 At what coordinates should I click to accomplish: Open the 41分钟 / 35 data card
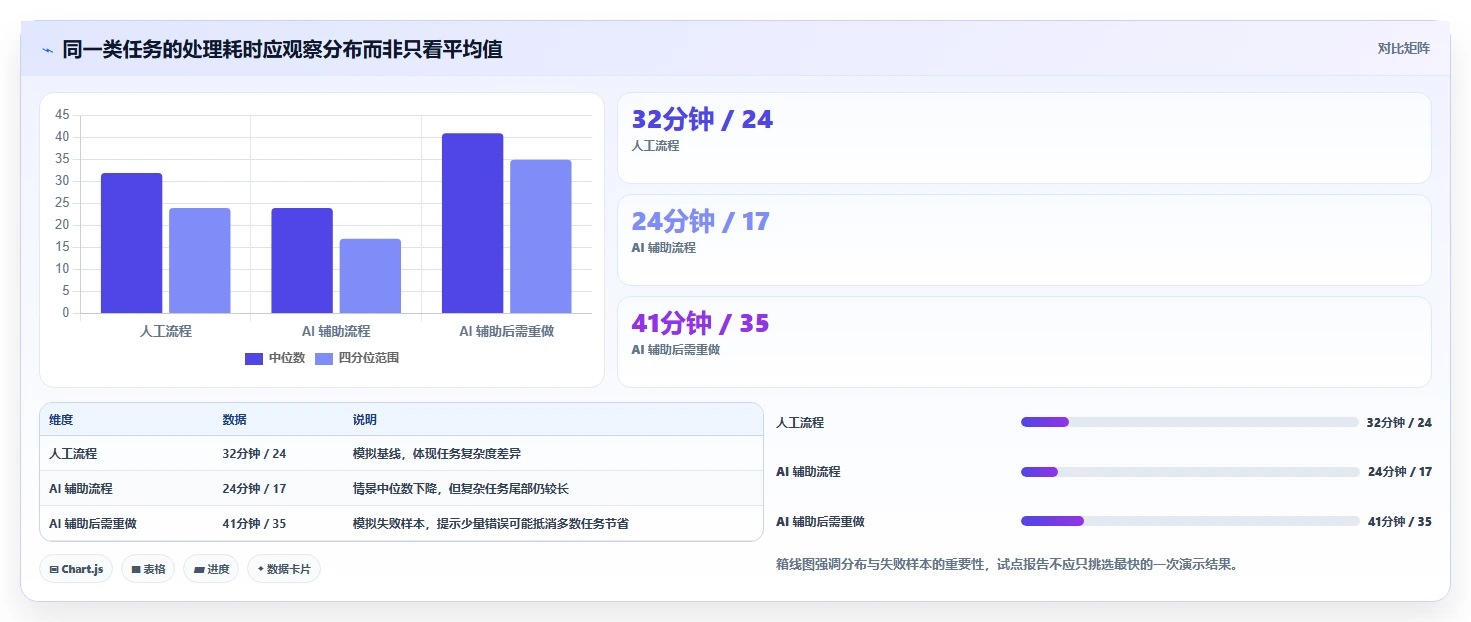[x=1024, y=342]
